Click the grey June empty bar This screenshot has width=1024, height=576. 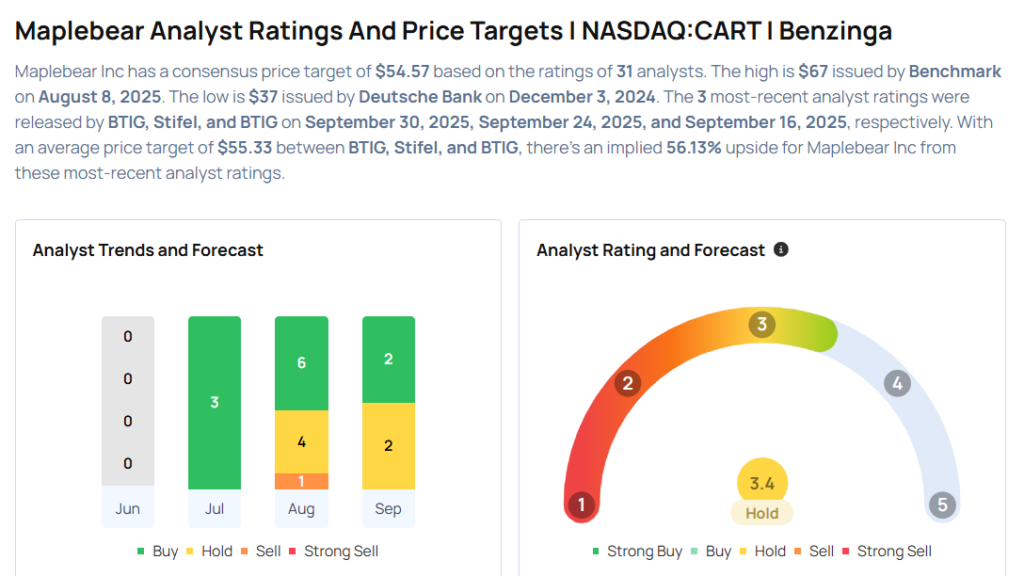(x=128, y=402)
